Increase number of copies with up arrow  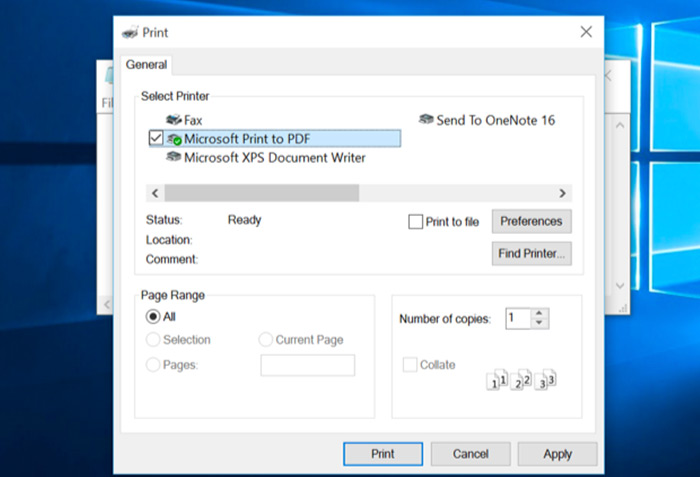[x=539, y=314]
